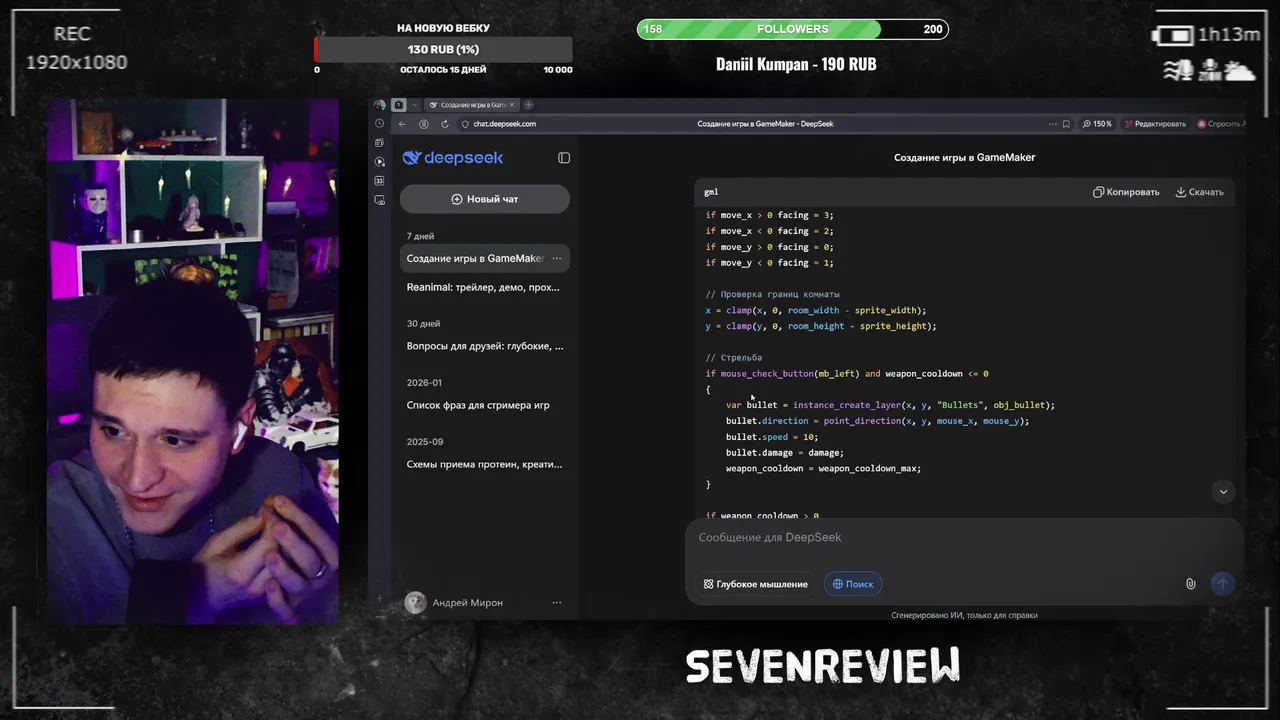The image size is (1280, 720).
Task: Click comment // Проверка границ комнаты
Action: 773,294
